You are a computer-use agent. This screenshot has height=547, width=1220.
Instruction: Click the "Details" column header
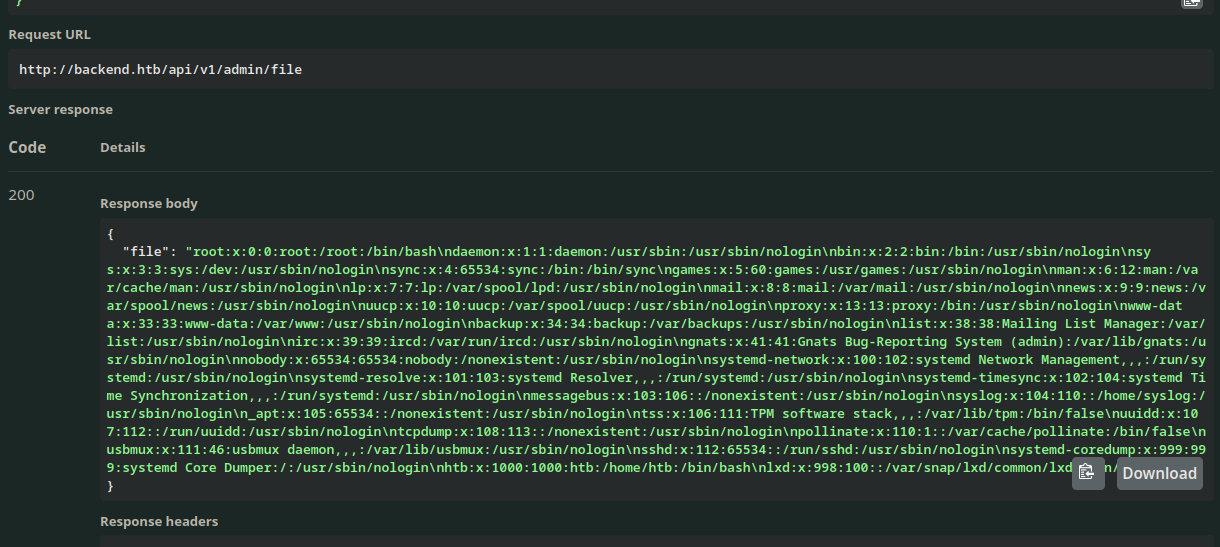click(x=122, y=147)
